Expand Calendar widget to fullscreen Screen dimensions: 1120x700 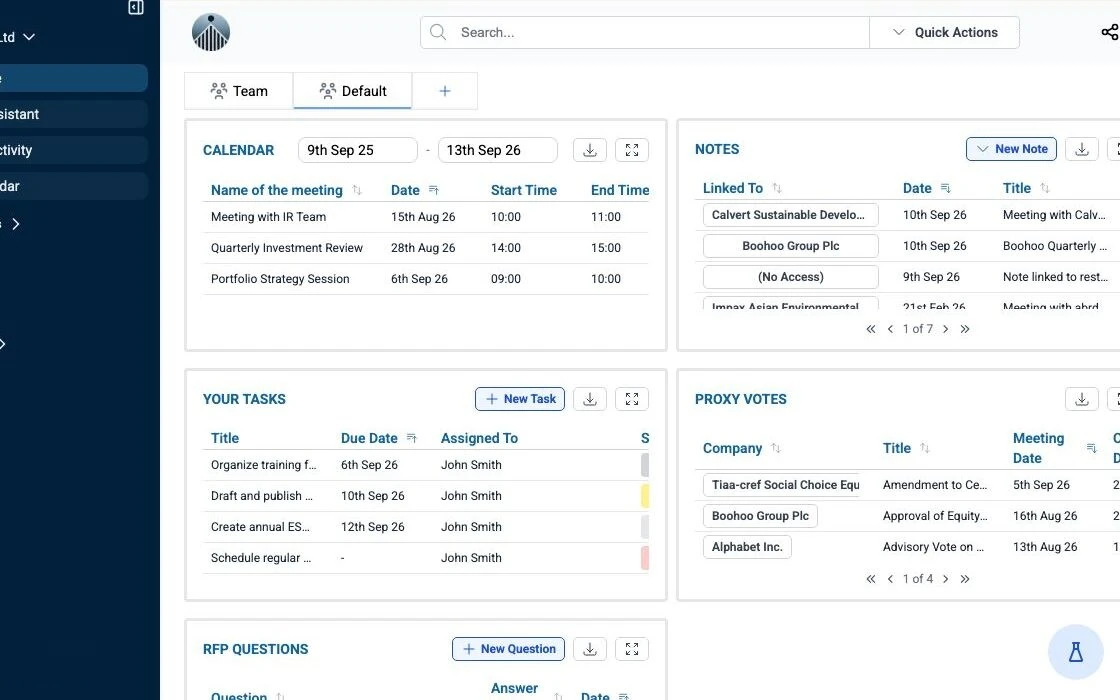click(632, 150)
